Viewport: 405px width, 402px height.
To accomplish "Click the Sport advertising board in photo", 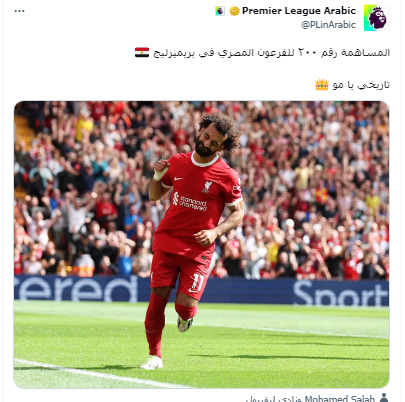I will (341, 294).
